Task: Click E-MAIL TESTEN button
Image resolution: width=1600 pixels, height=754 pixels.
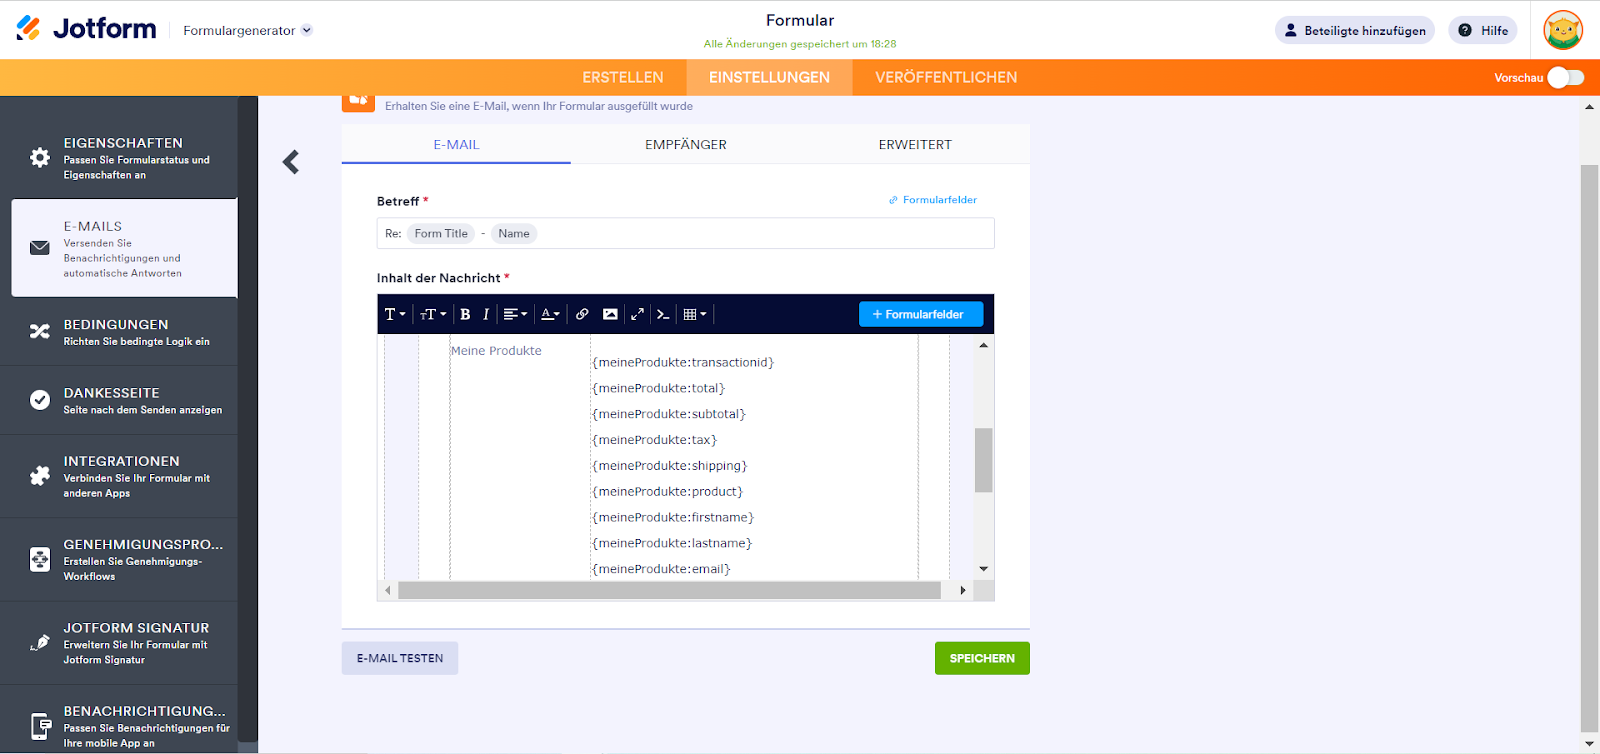Action: tap(400, 658)
